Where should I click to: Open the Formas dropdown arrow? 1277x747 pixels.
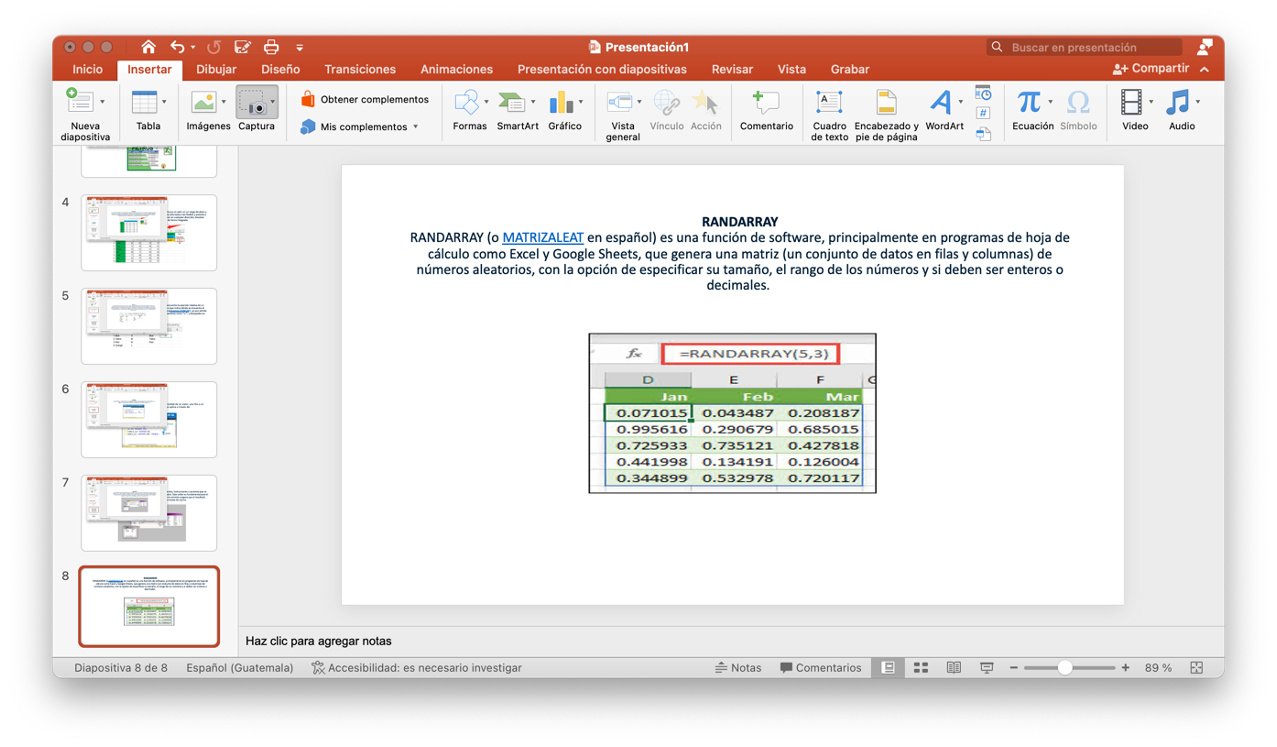487,103
